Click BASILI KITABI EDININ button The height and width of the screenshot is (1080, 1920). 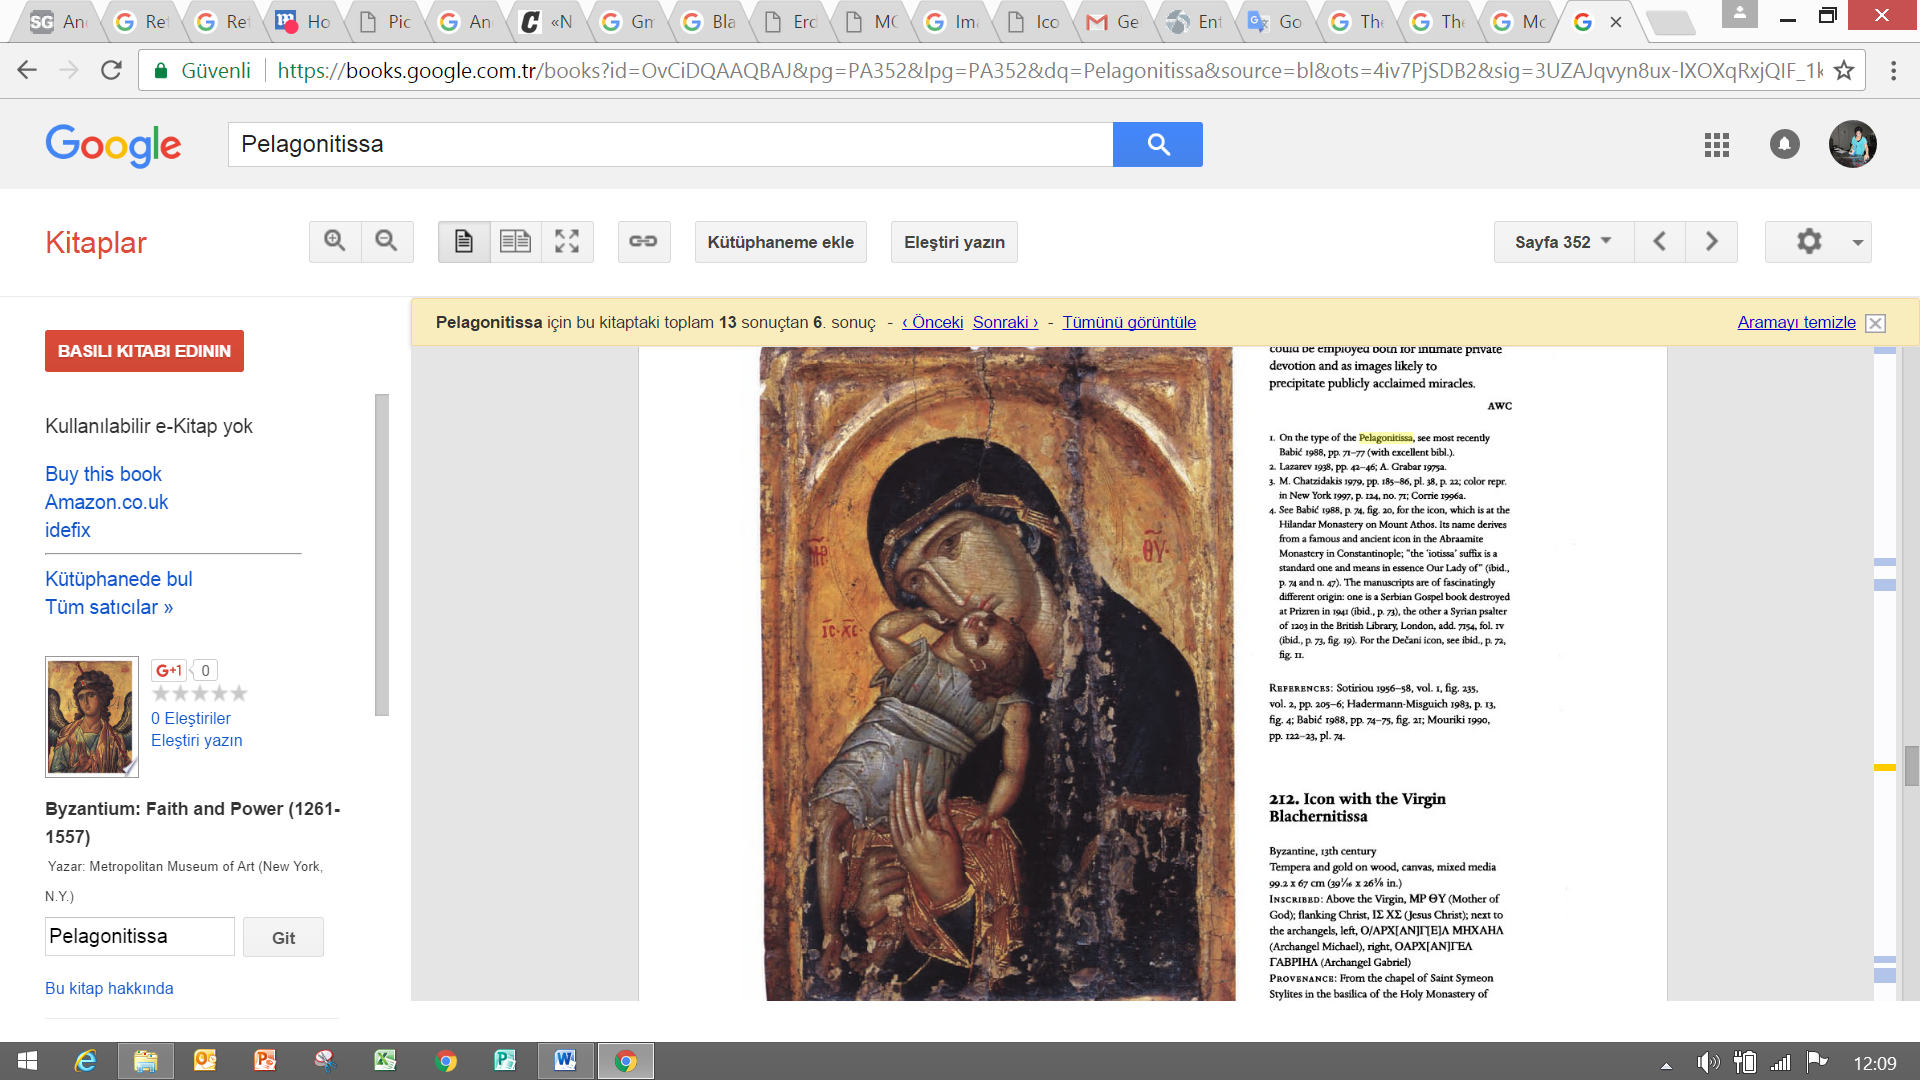coord(144,351)
